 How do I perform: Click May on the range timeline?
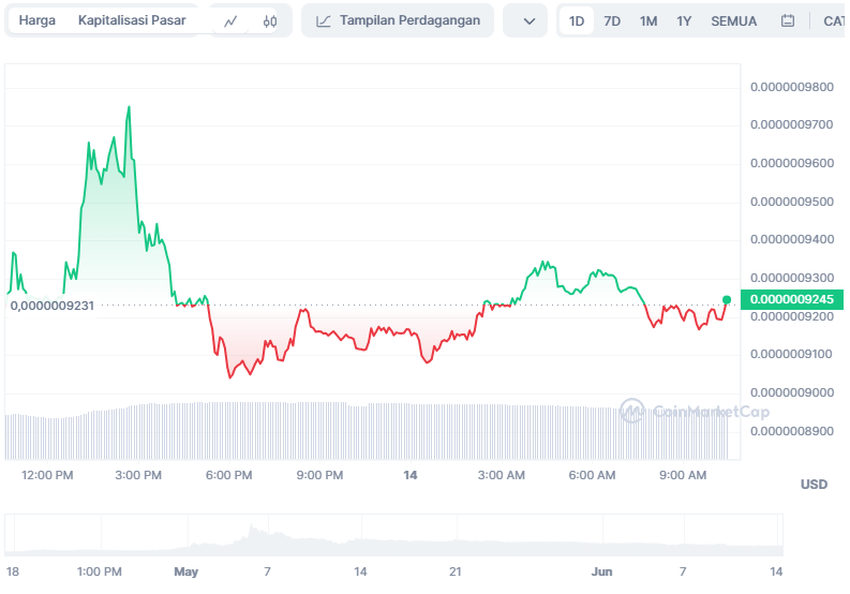(x=186, y=571)
